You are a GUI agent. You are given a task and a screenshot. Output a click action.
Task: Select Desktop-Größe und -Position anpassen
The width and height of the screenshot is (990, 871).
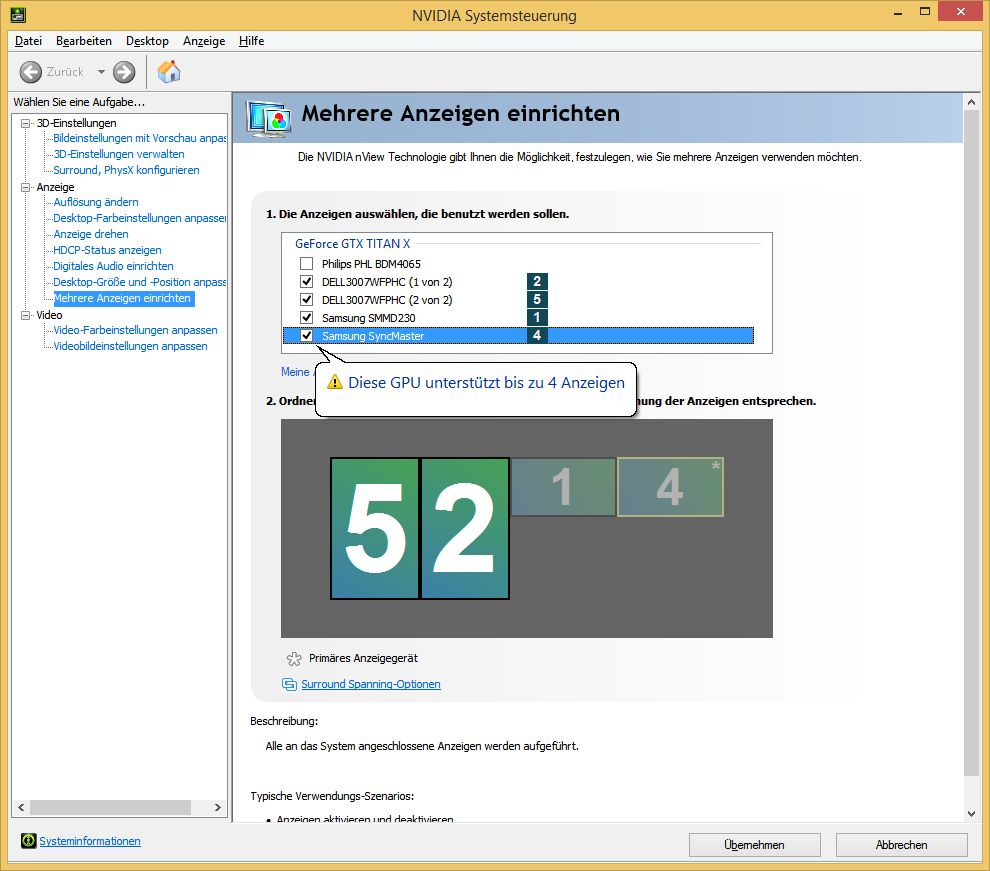pos(140,282)
